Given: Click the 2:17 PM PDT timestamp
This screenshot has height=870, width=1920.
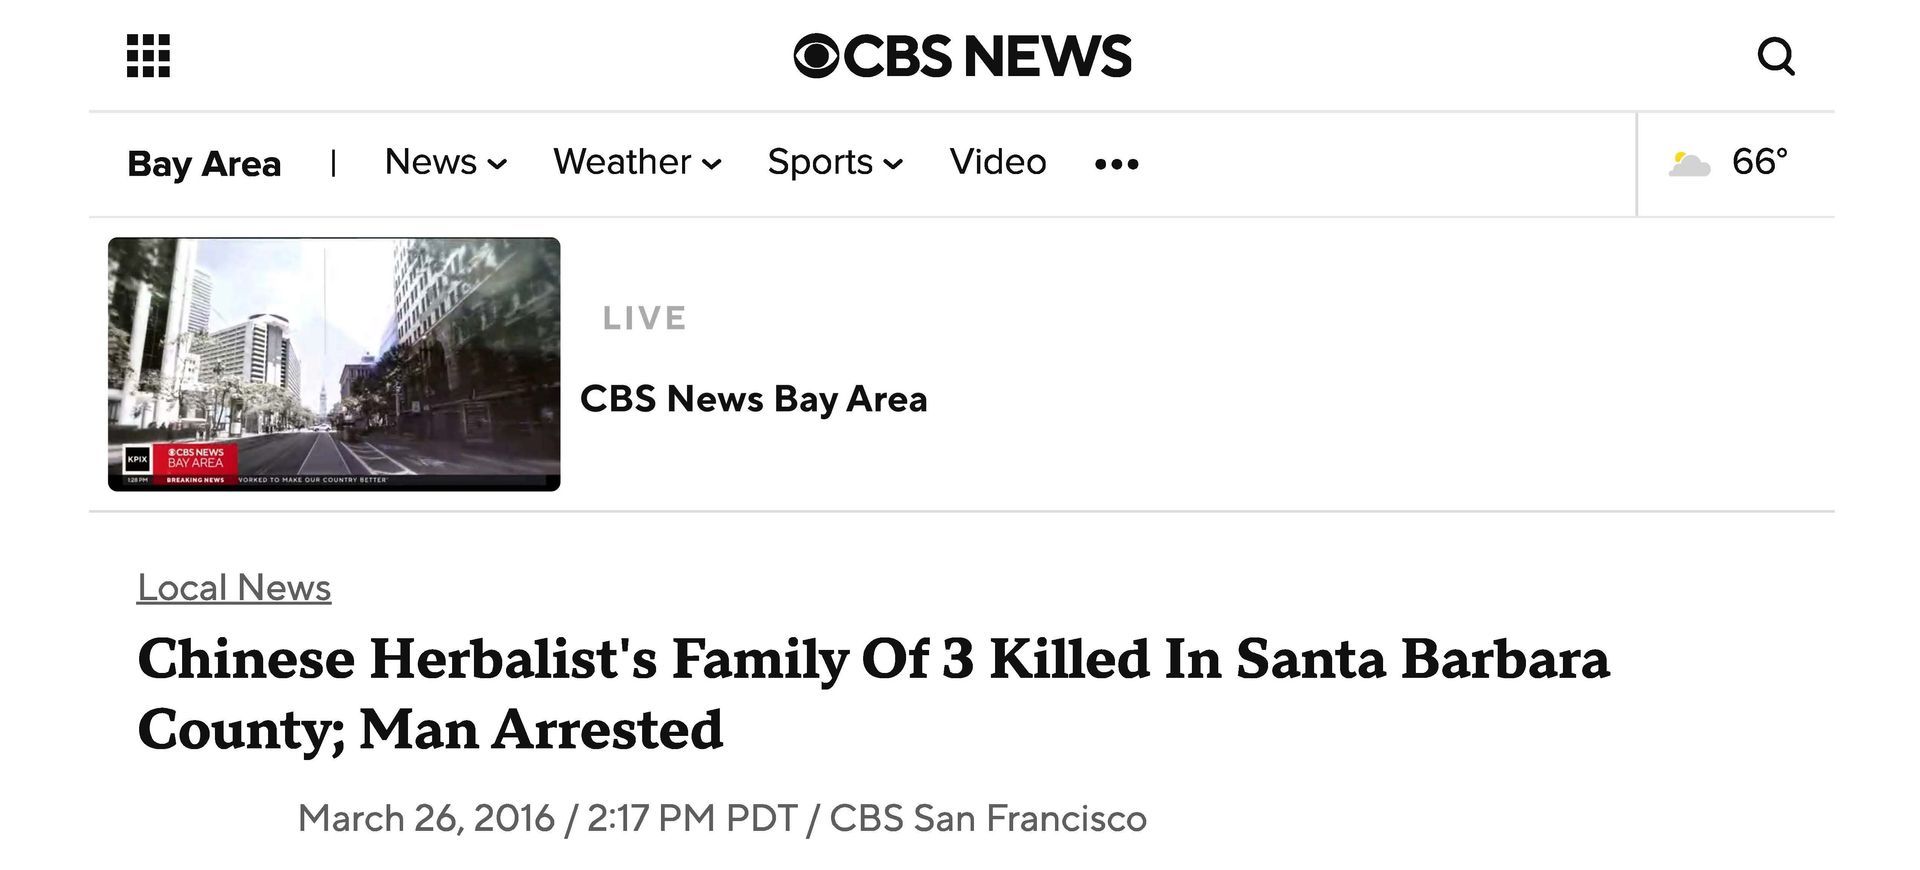Looking at the screenshot, I should 692,818.
